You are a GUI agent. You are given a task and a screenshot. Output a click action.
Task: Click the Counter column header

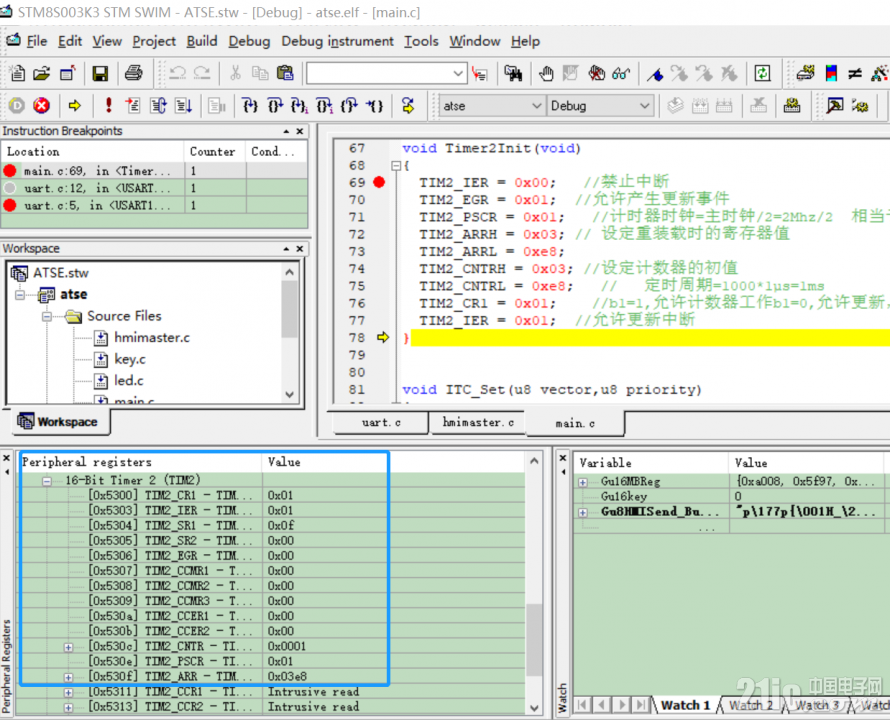(215, 152)
